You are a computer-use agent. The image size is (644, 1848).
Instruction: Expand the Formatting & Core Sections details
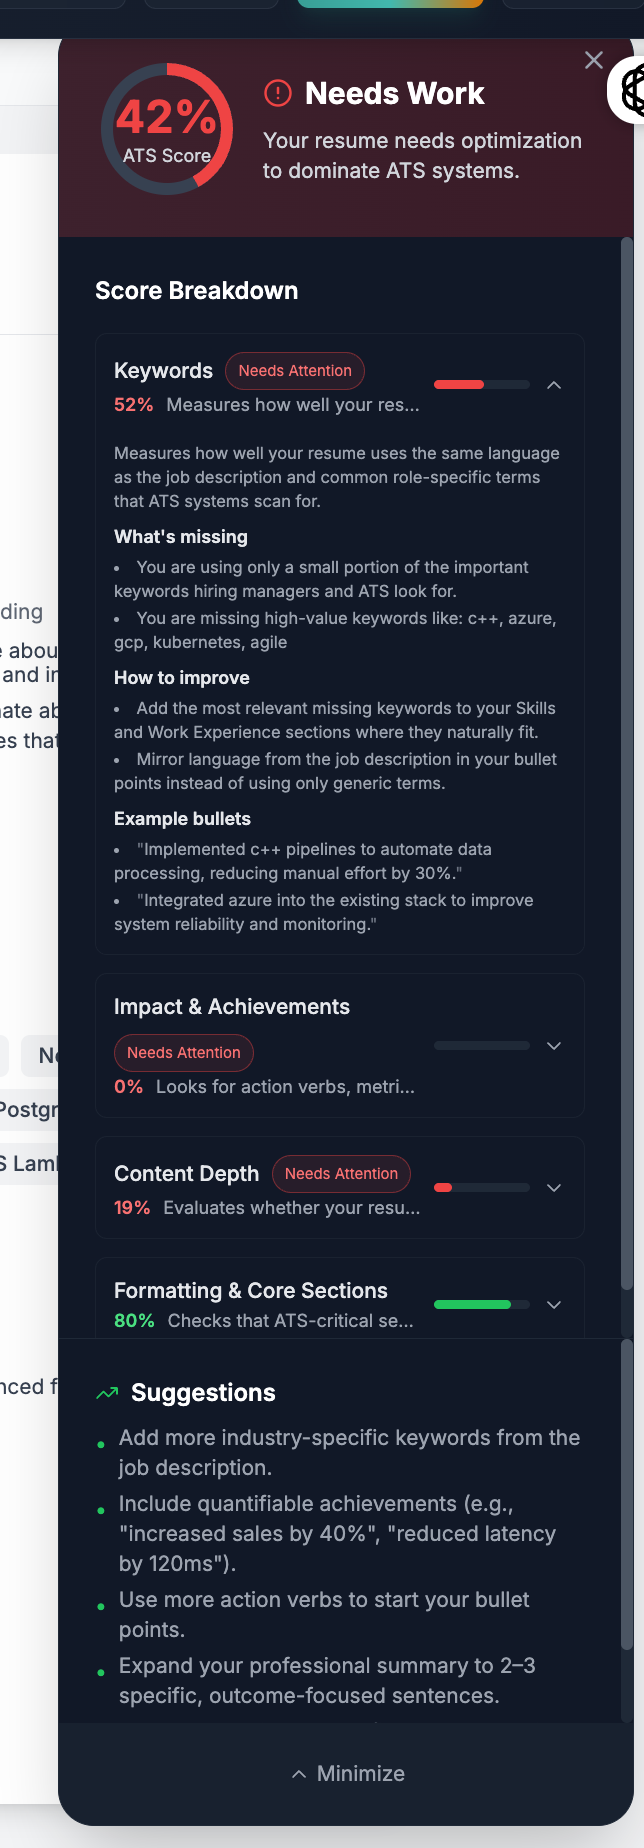click(554, 1304)
